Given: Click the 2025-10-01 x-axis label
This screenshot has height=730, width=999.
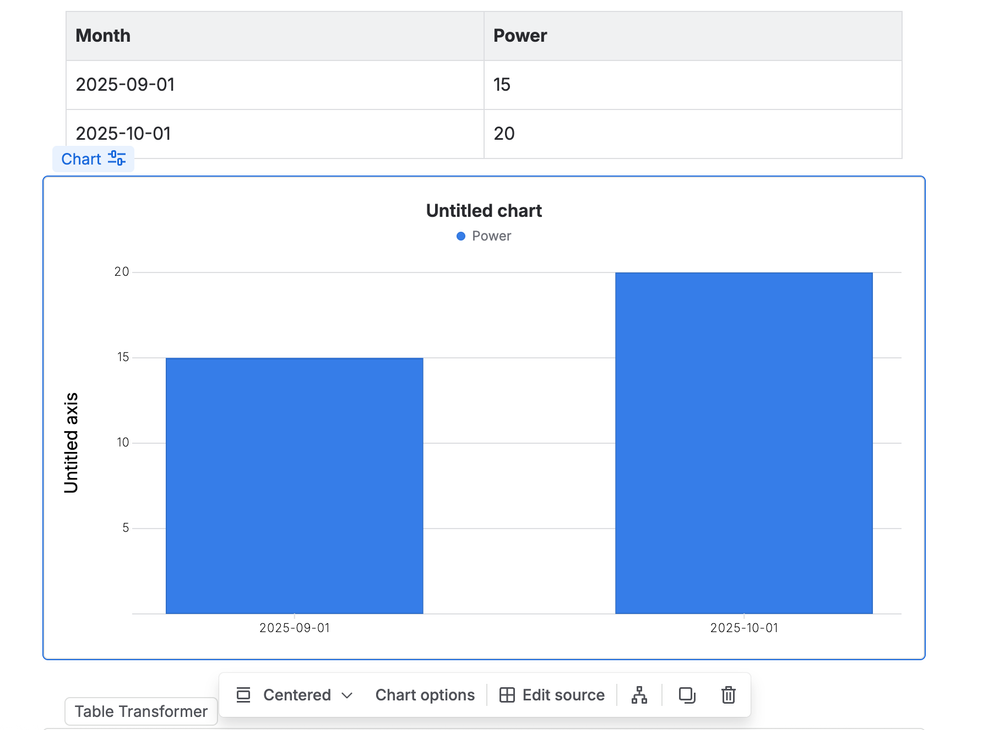Looking at the screenshot, I should tap(744, 628).
